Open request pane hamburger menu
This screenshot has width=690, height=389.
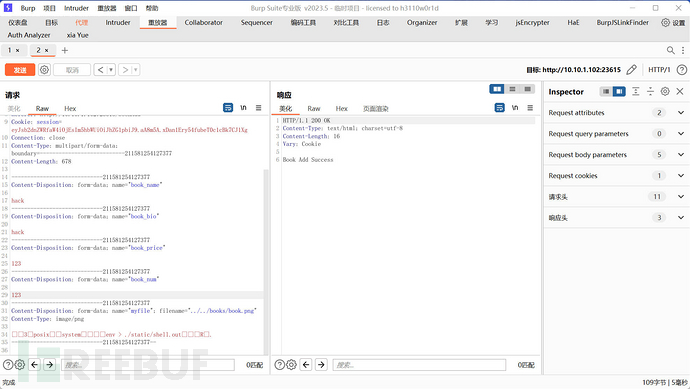259,107
